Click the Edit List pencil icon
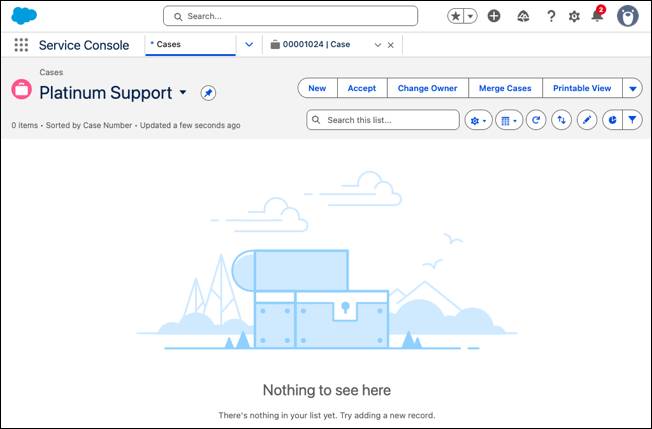This screenshot has width=652, height=429. (587, 121)
